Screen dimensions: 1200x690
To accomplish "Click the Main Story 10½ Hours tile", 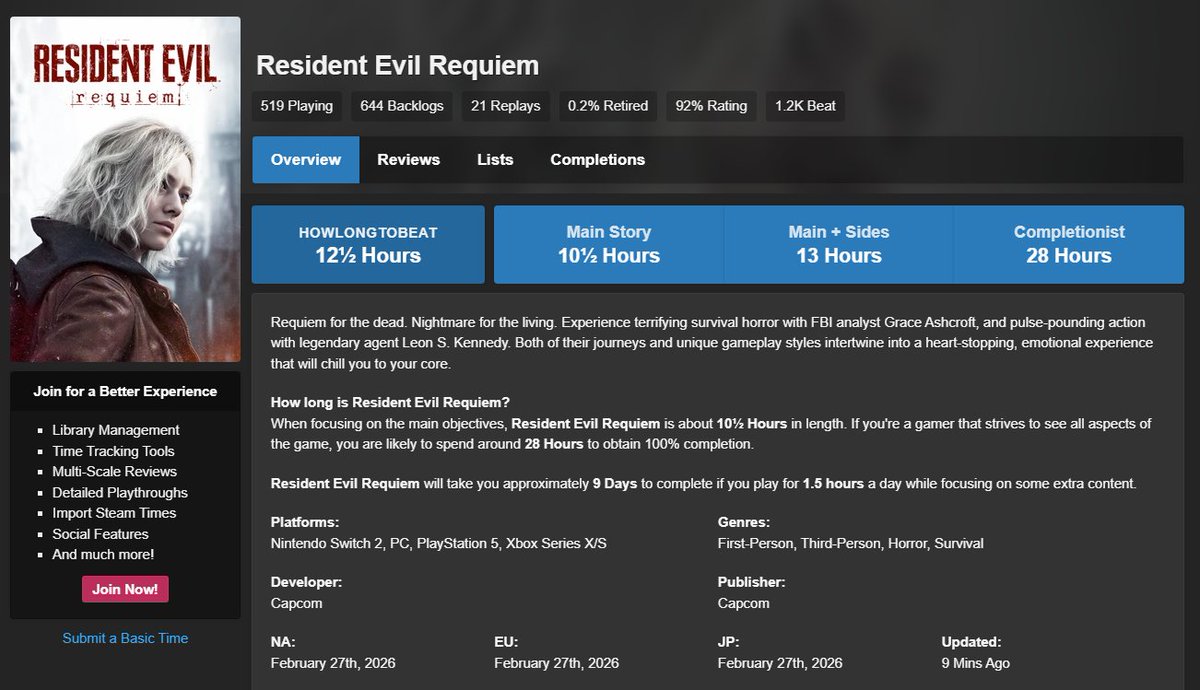I will point(609,245).
